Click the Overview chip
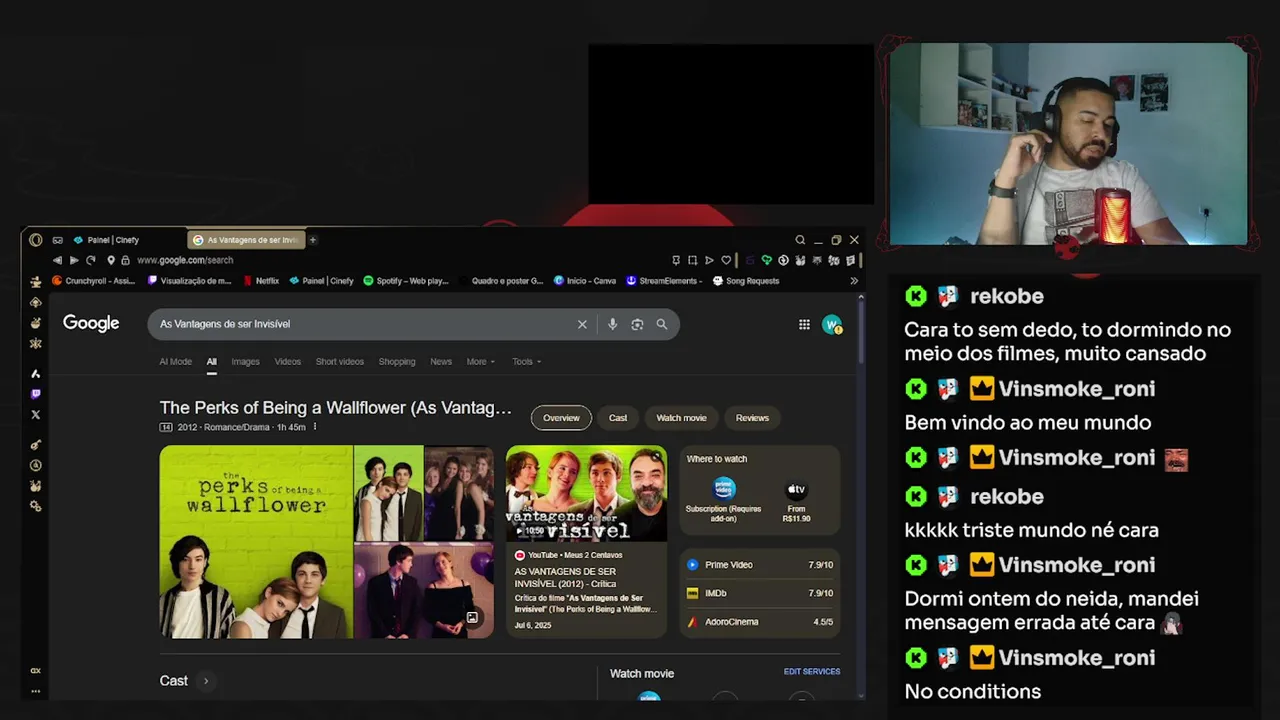The image size is (1280, 720). 561,418
